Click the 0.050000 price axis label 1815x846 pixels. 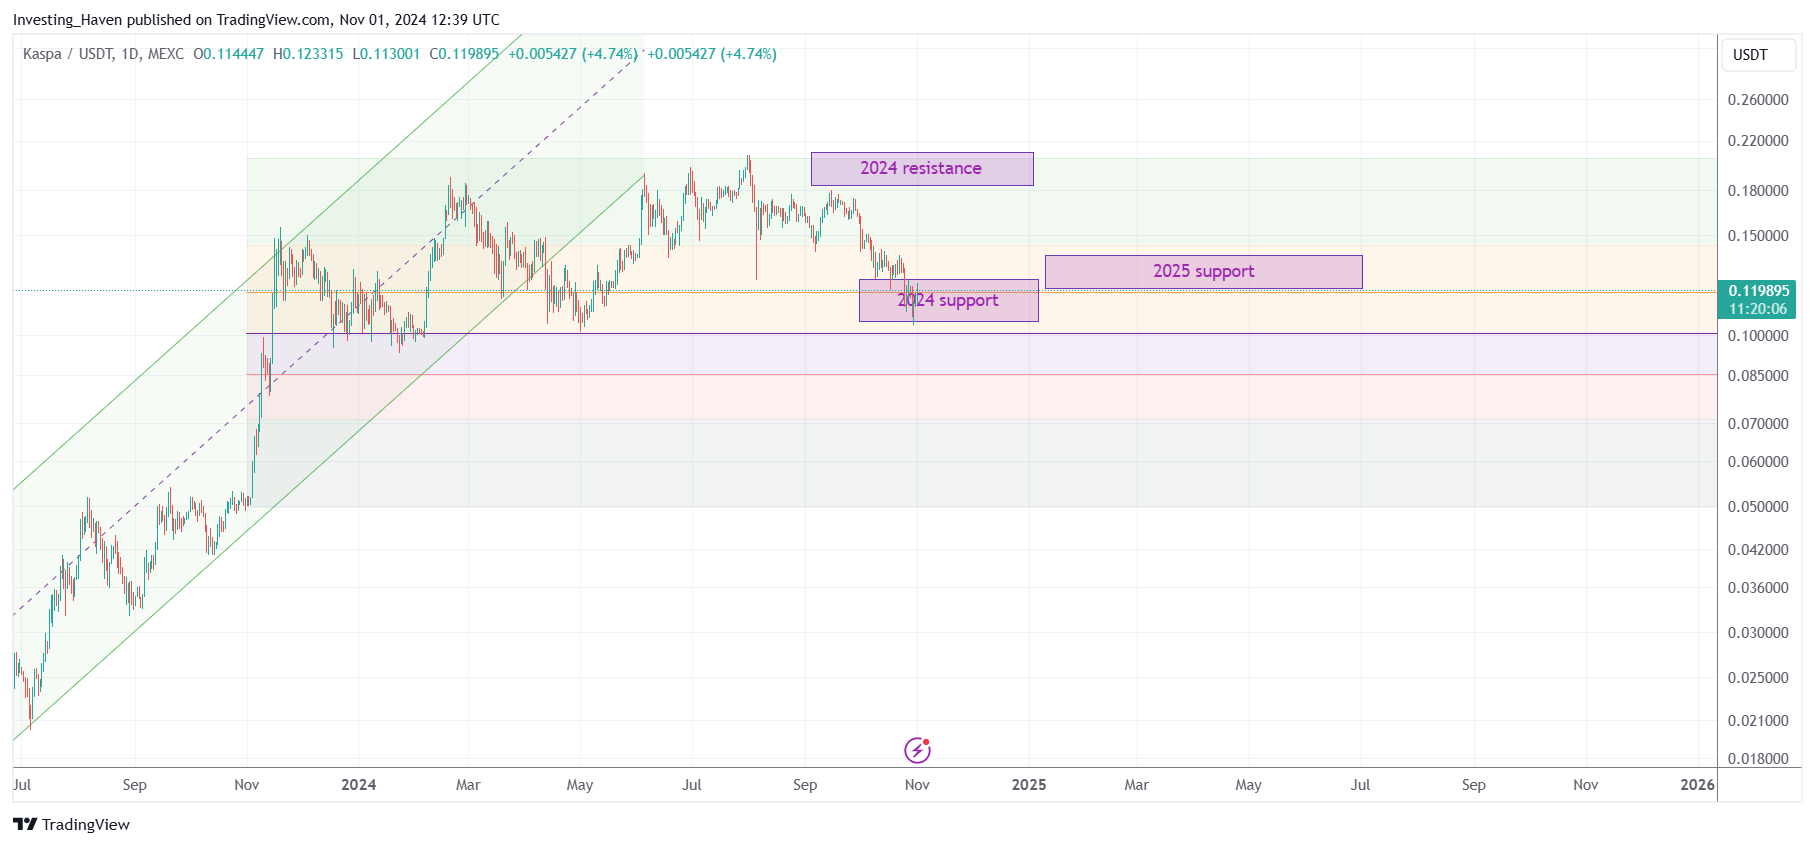click(x=1758, y=507)
